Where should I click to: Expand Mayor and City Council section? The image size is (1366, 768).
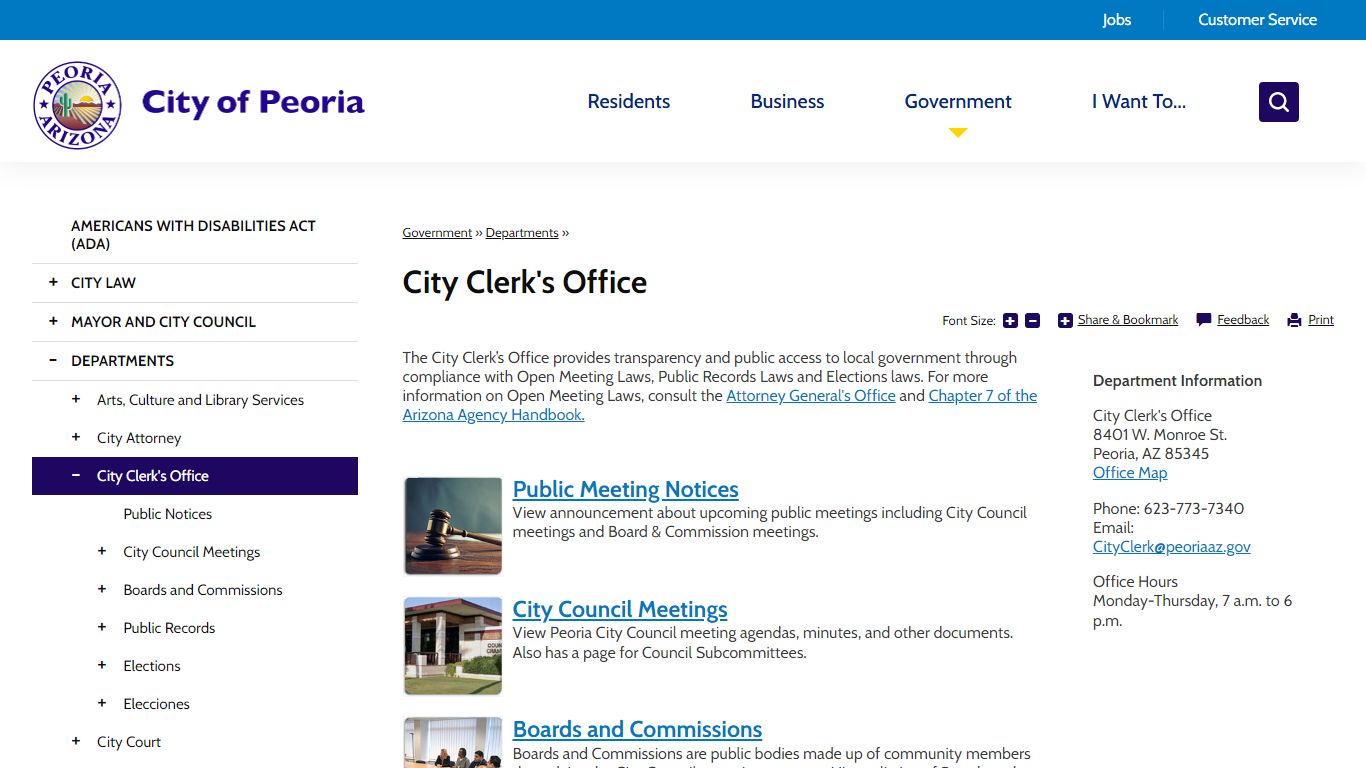[53, 322]
